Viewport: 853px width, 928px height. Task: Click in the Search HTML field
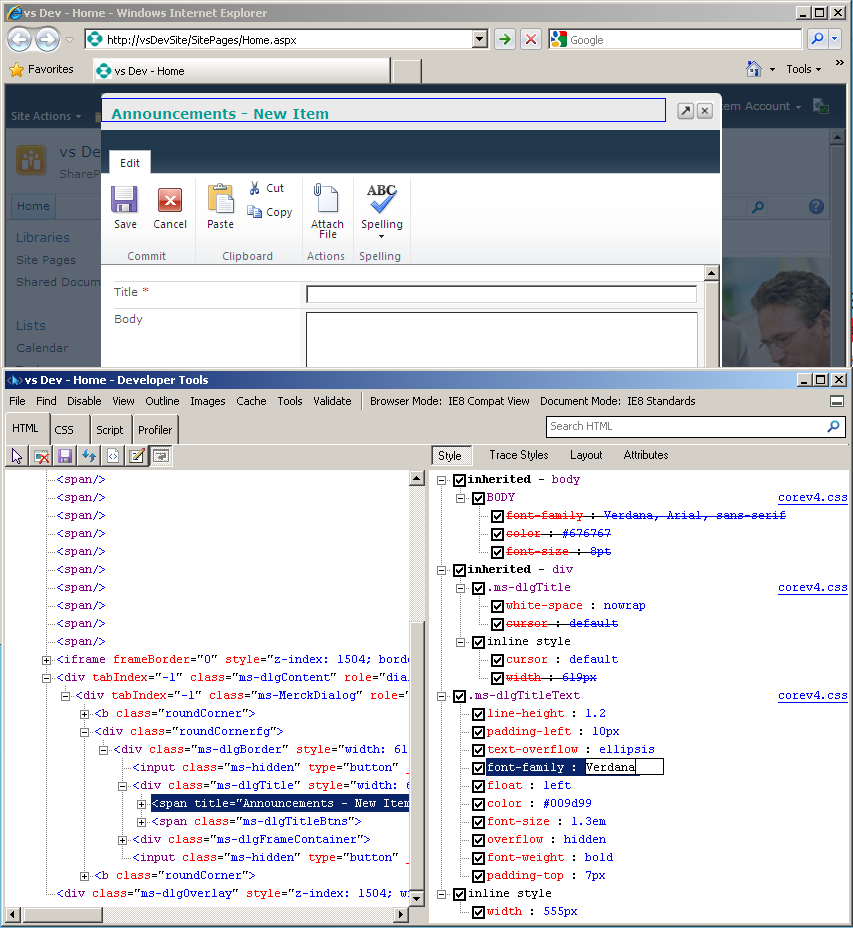(687, 426)
